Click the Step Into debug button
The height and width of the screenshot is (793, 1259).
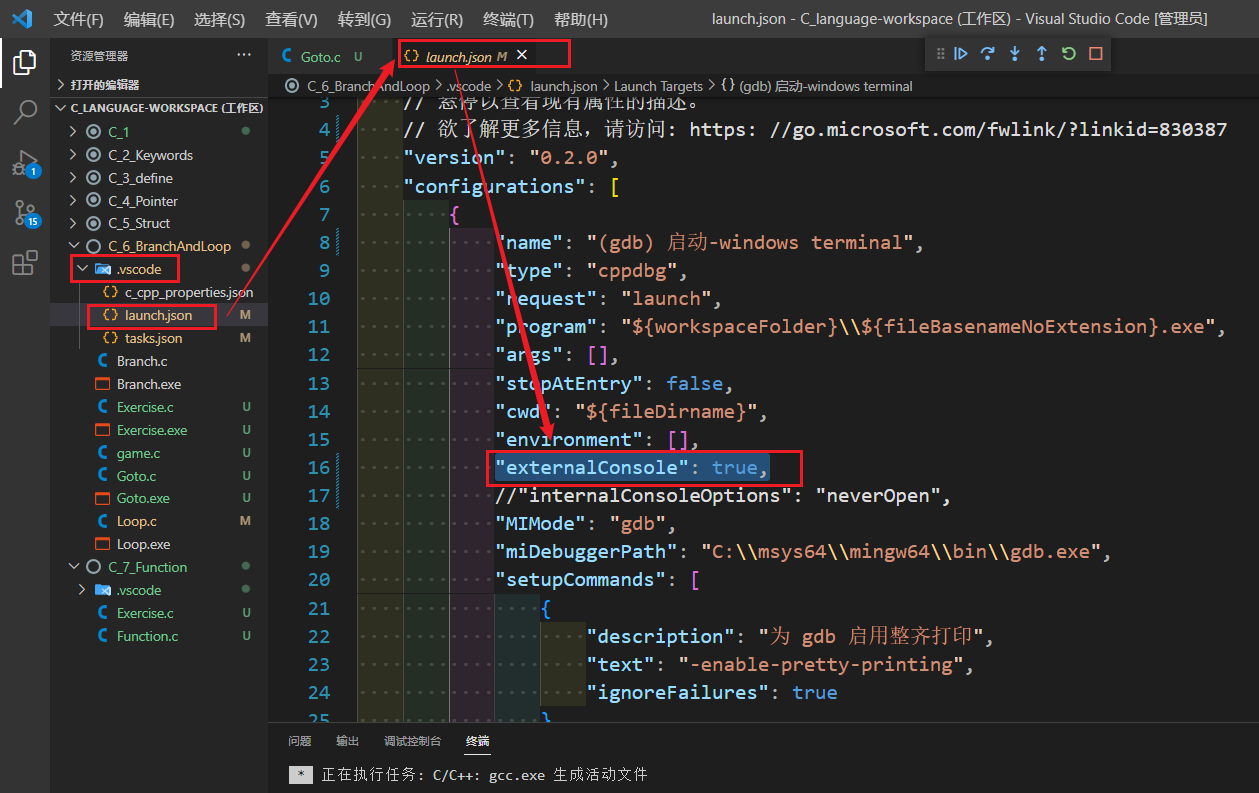[x=1015, y=54]
